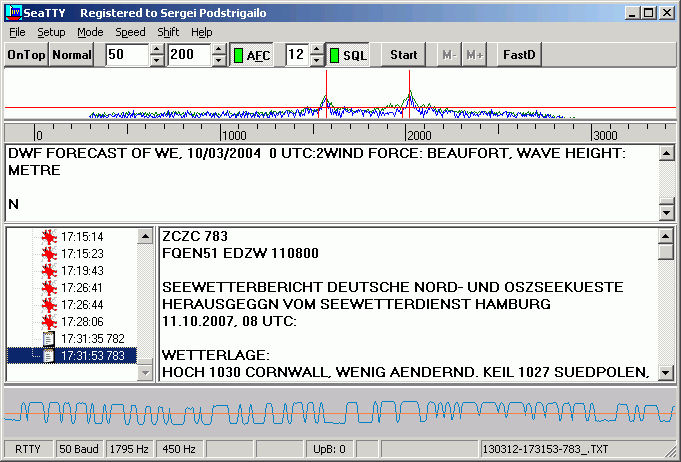Toggle the OnTop window mode
Viewport: 681px width, 462px height.
click(x=26, y=55)
